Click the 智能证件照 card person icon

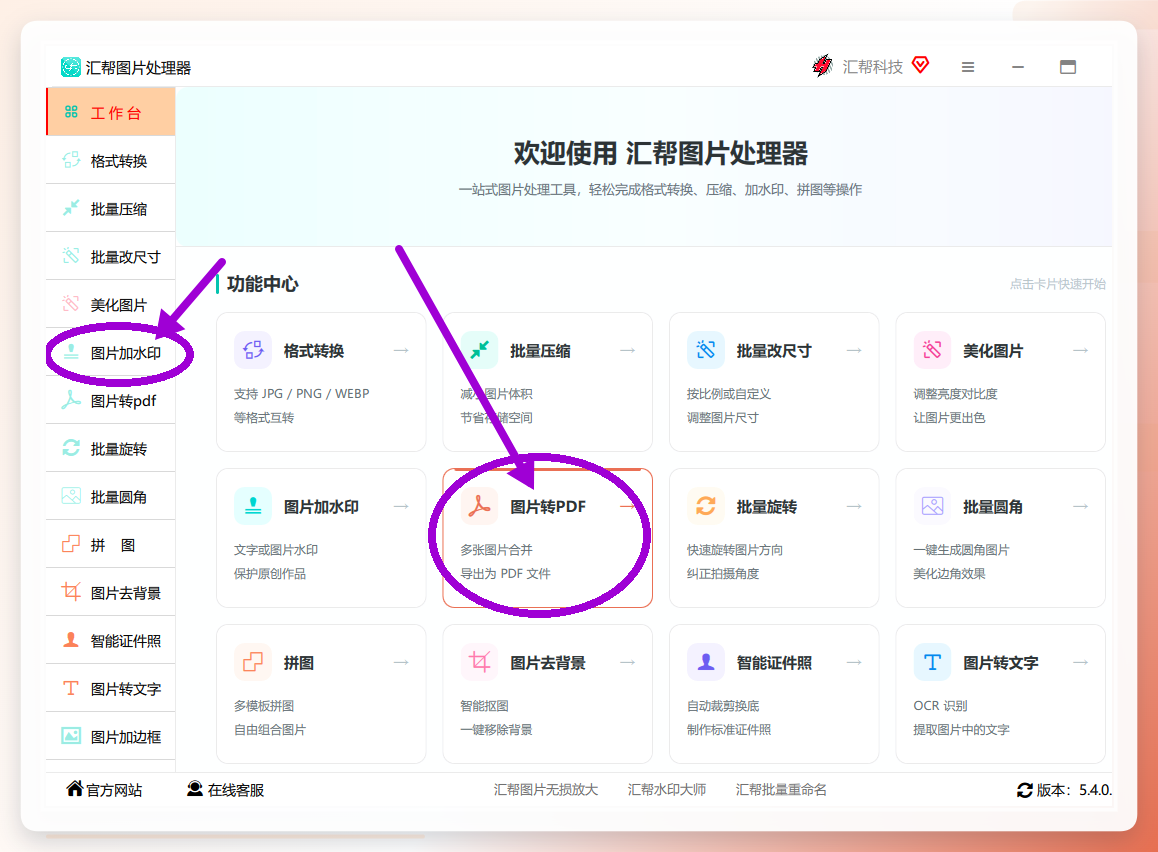[705, 662]
